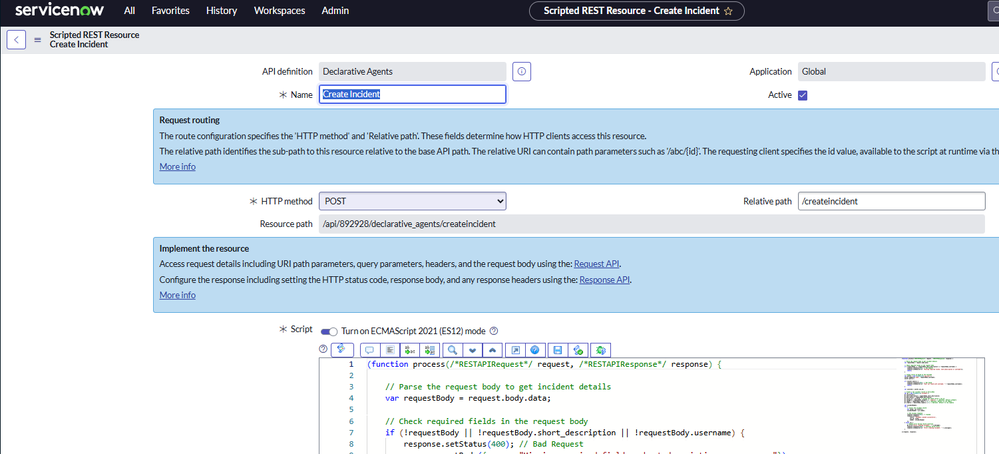The width and height of the screenshot is (999, 454).
Task: Click the API definition info icon
Action: (521, 71)
